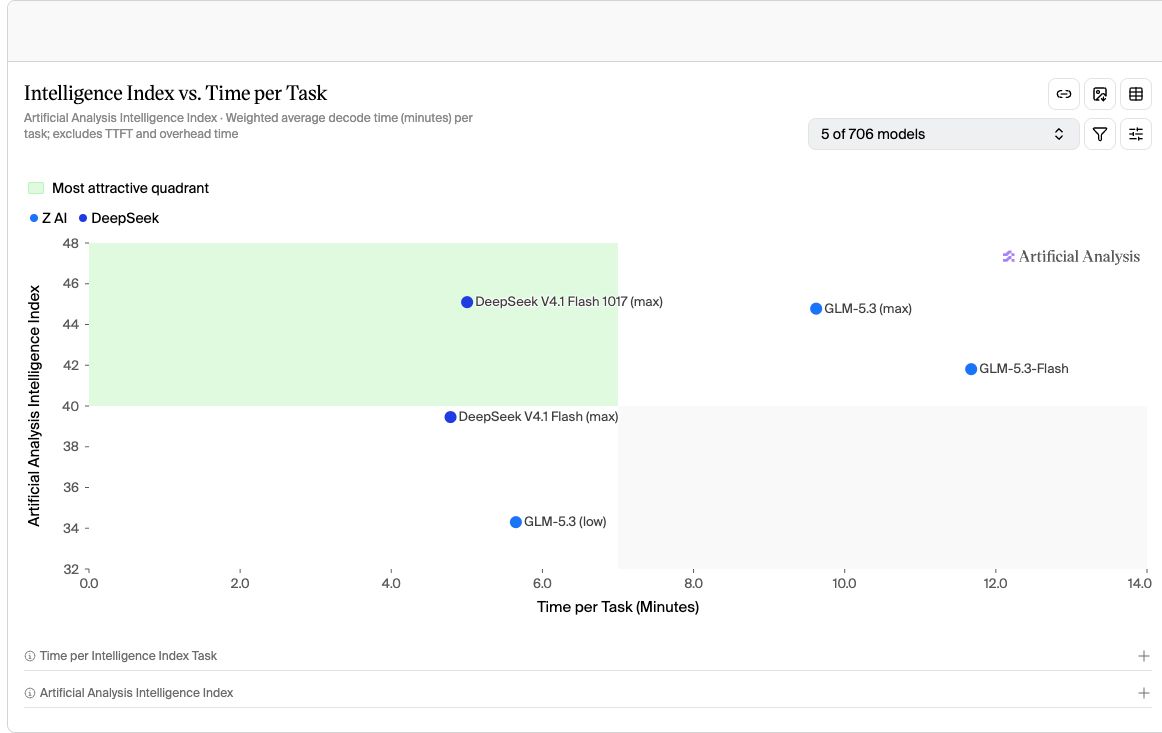Open the data table view icon
Screen dimensions: 1162x733
[1135, 94]
